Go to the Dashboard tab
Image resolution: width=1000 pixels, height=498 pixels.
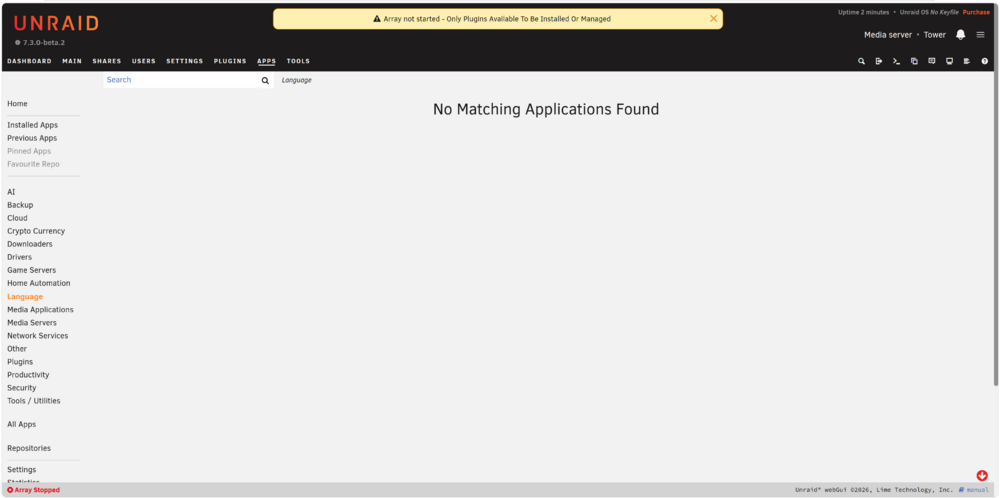[x=29, y=61]
